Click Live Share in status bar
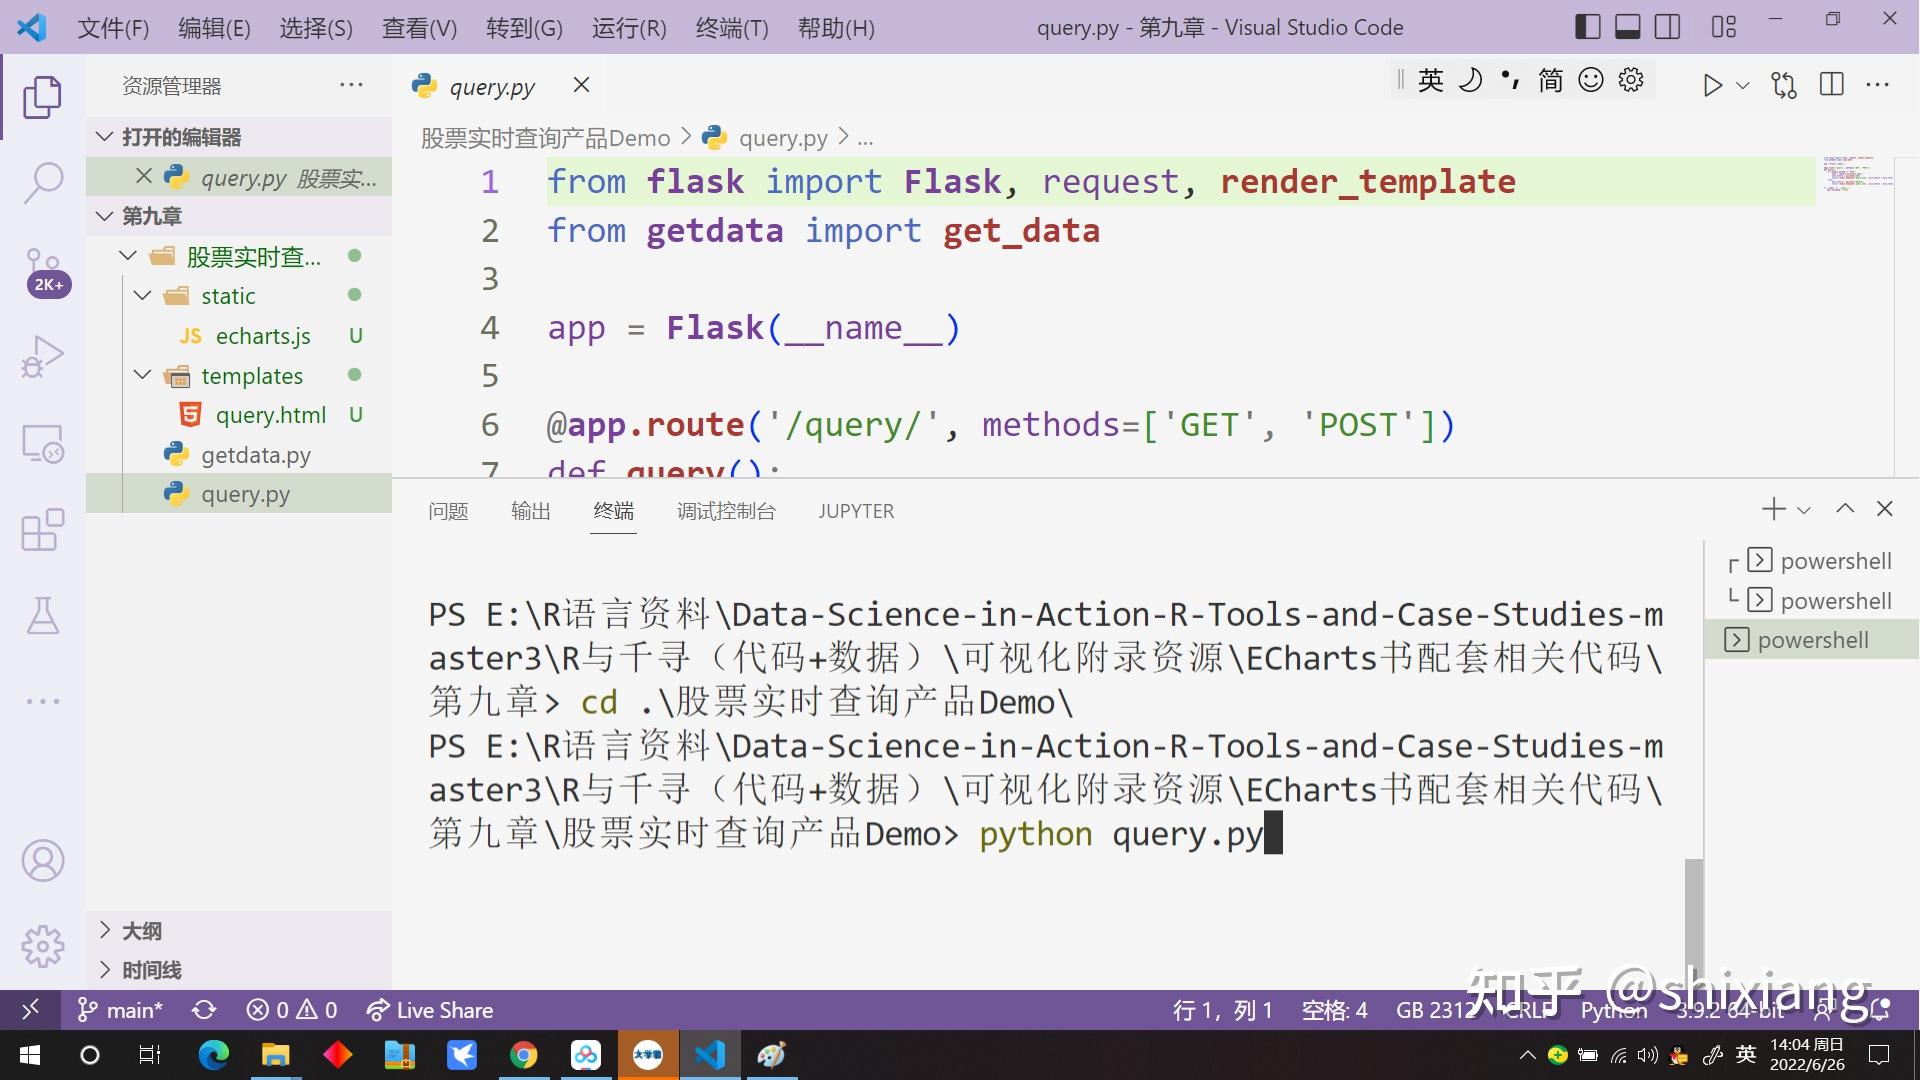Viewport: 1920px width, 1080px height. click(x=430, y=1011)
